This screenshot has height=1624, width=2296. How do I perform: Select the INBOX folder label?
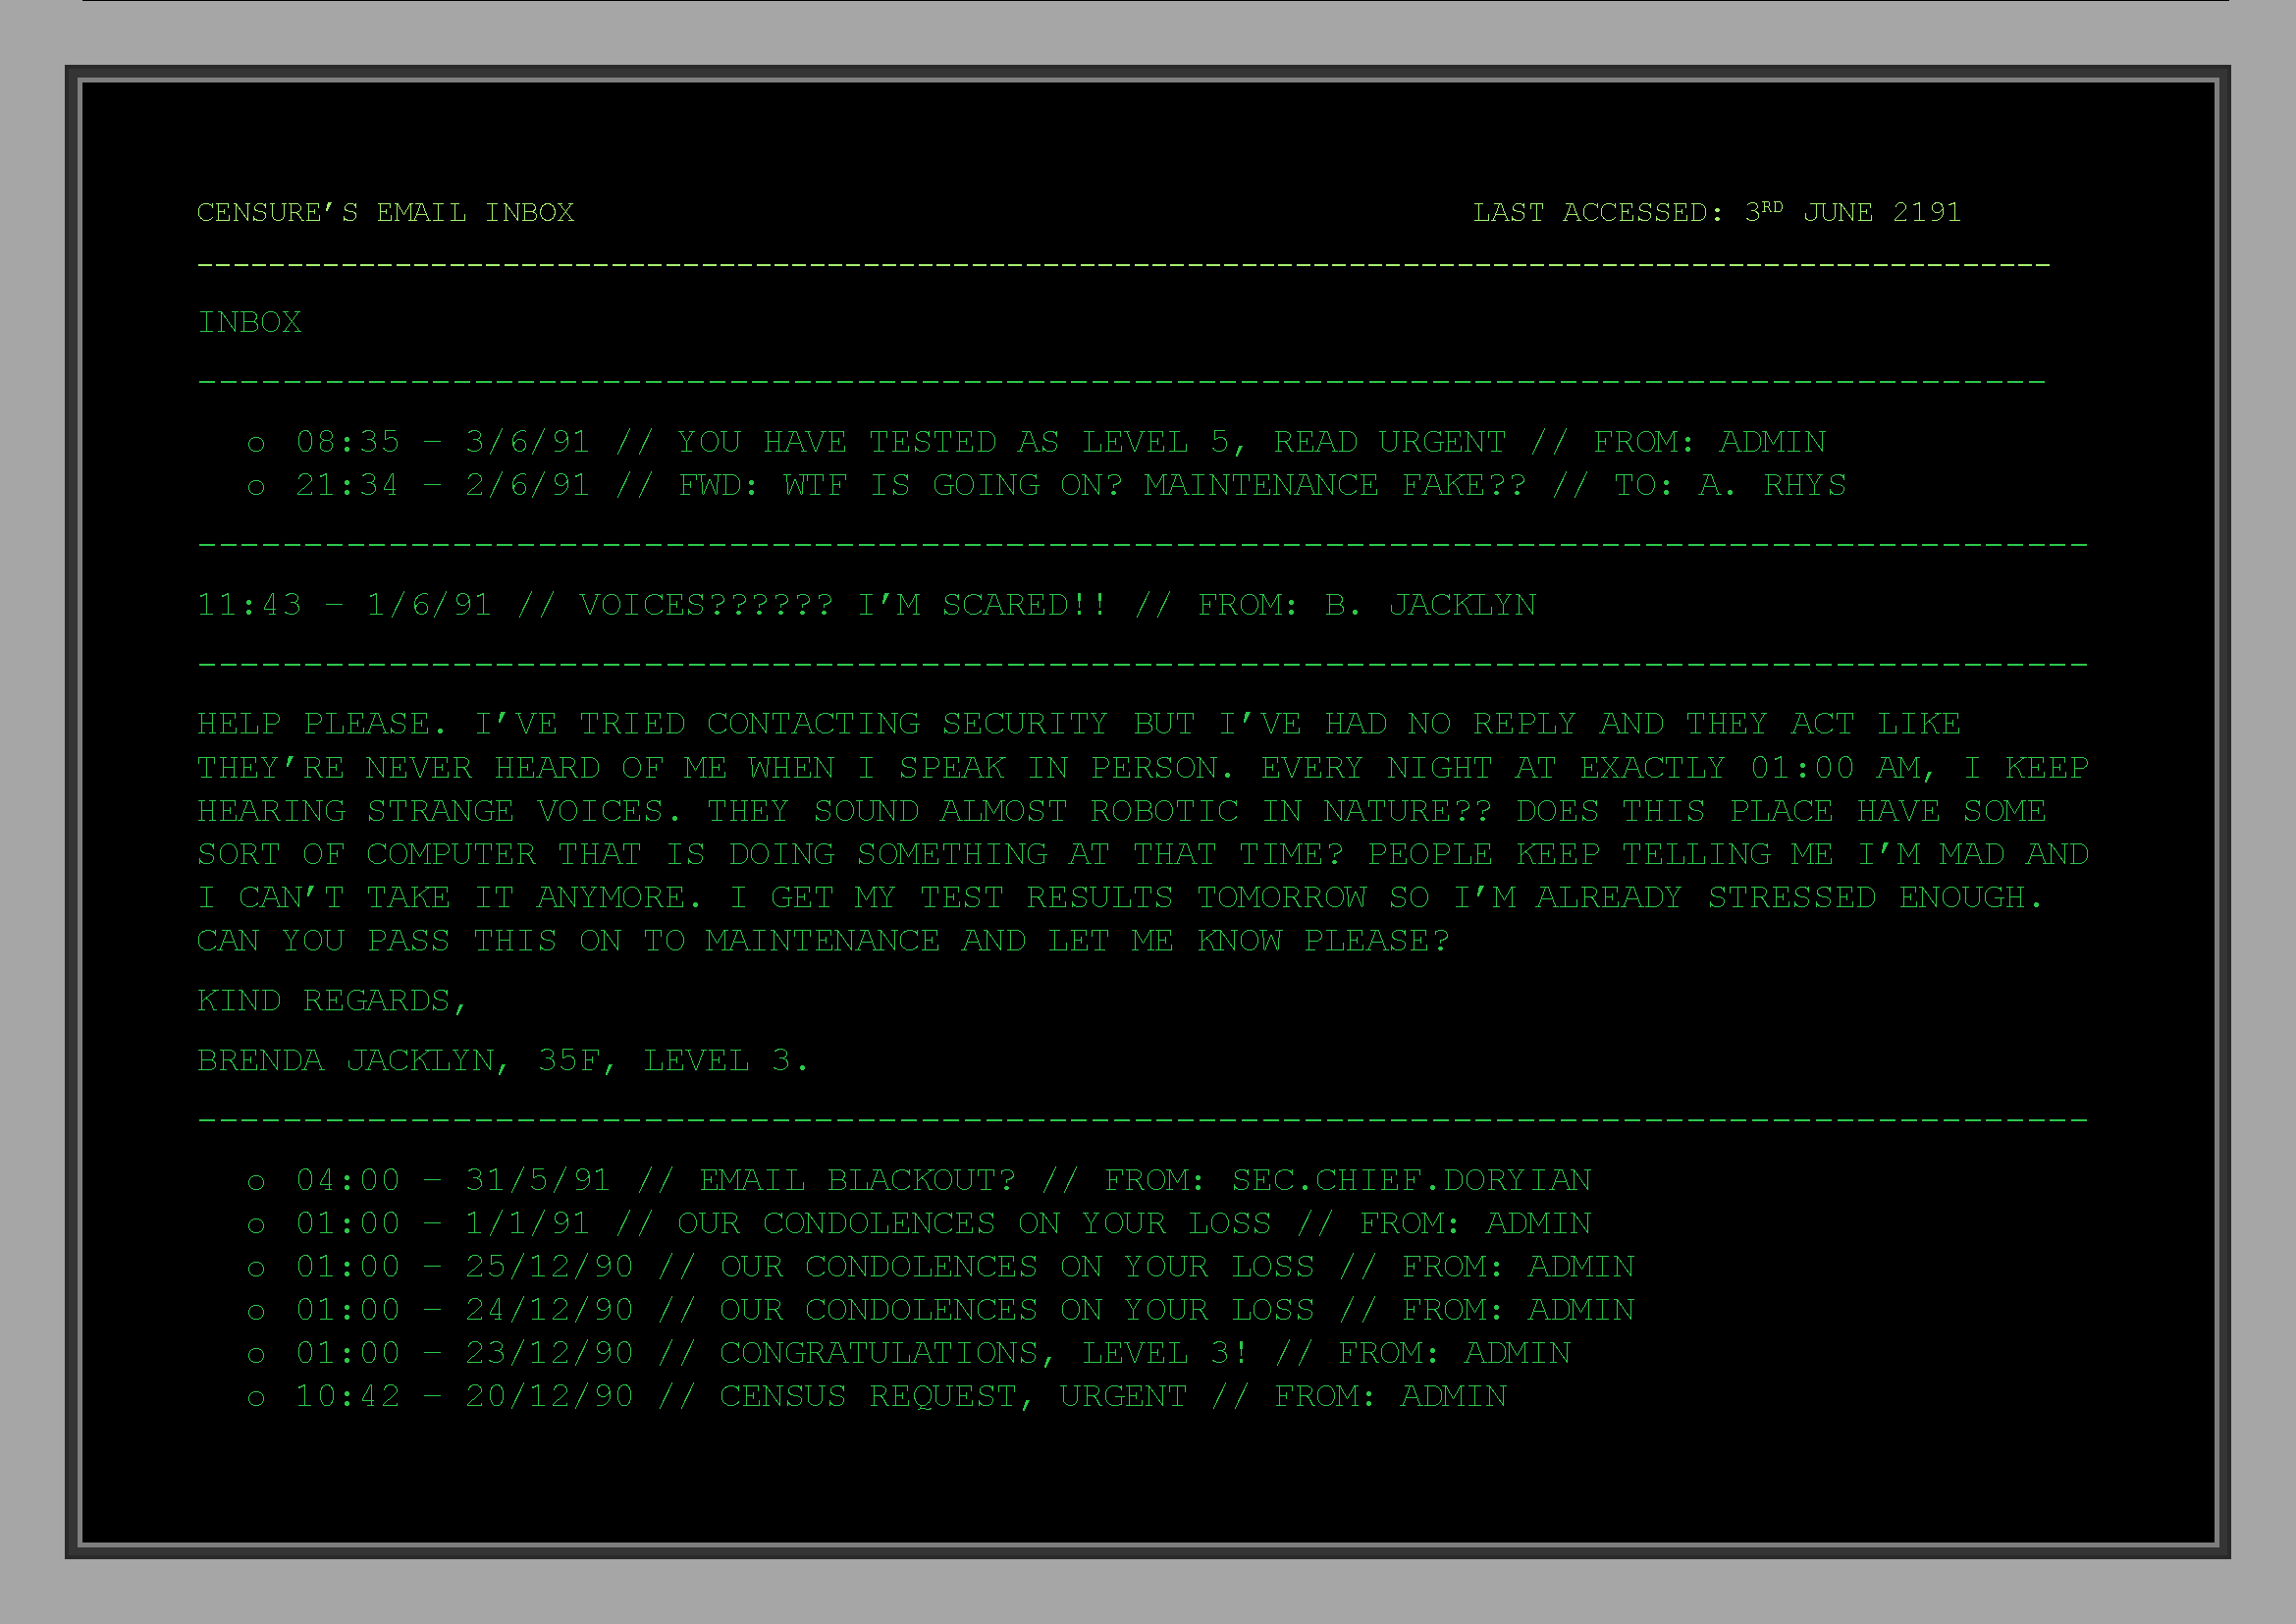249,322
